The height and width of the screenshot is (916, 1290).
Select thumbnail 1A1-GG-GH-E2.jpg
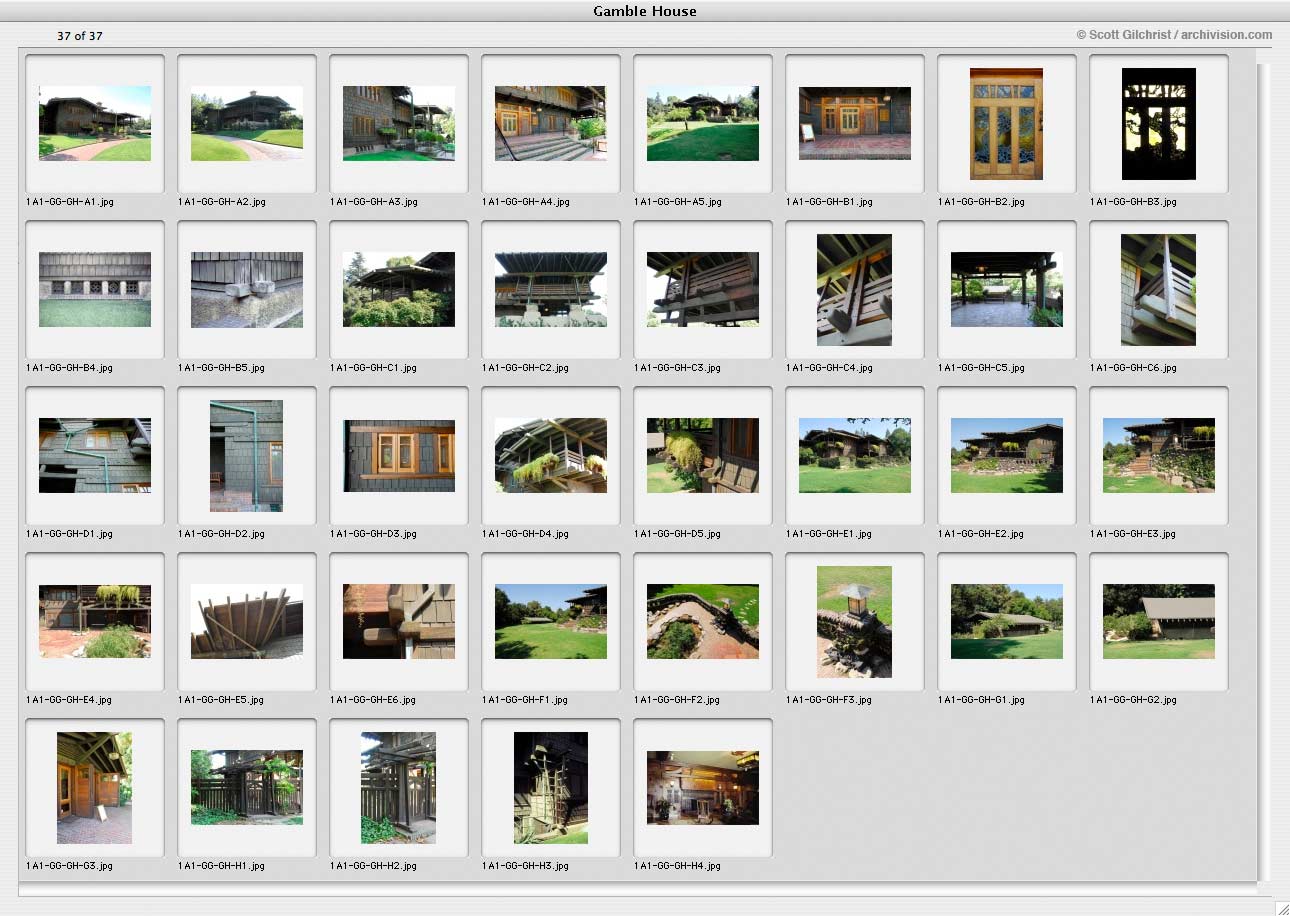coord(1007,455)
